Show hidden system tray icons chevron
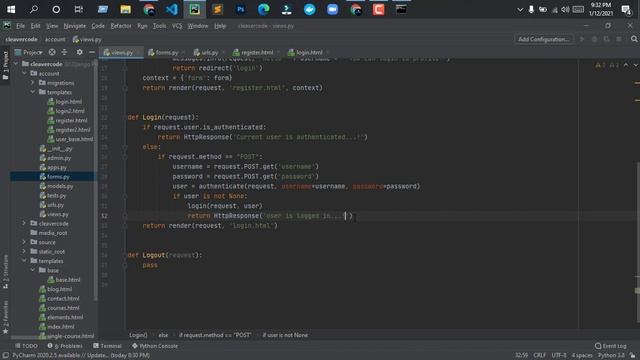 [x=520, y=9]
